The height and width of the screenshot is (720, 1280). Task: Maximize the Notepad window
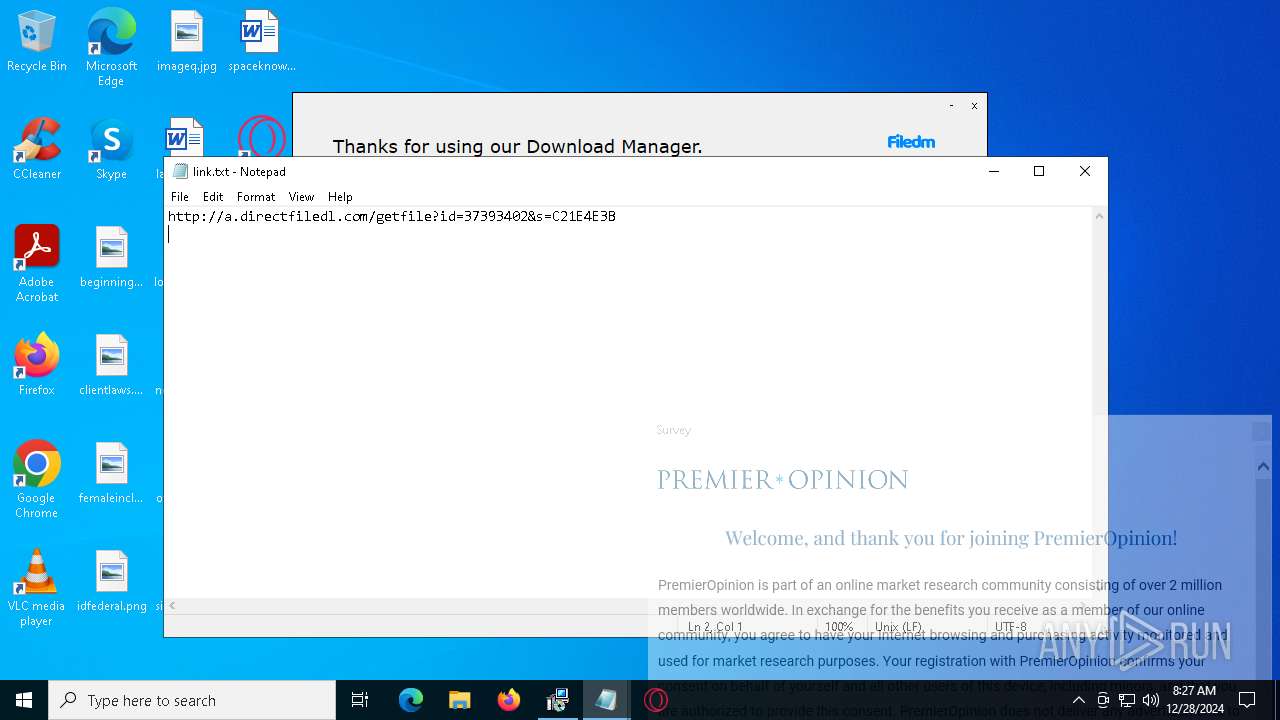pos(1039,171)
